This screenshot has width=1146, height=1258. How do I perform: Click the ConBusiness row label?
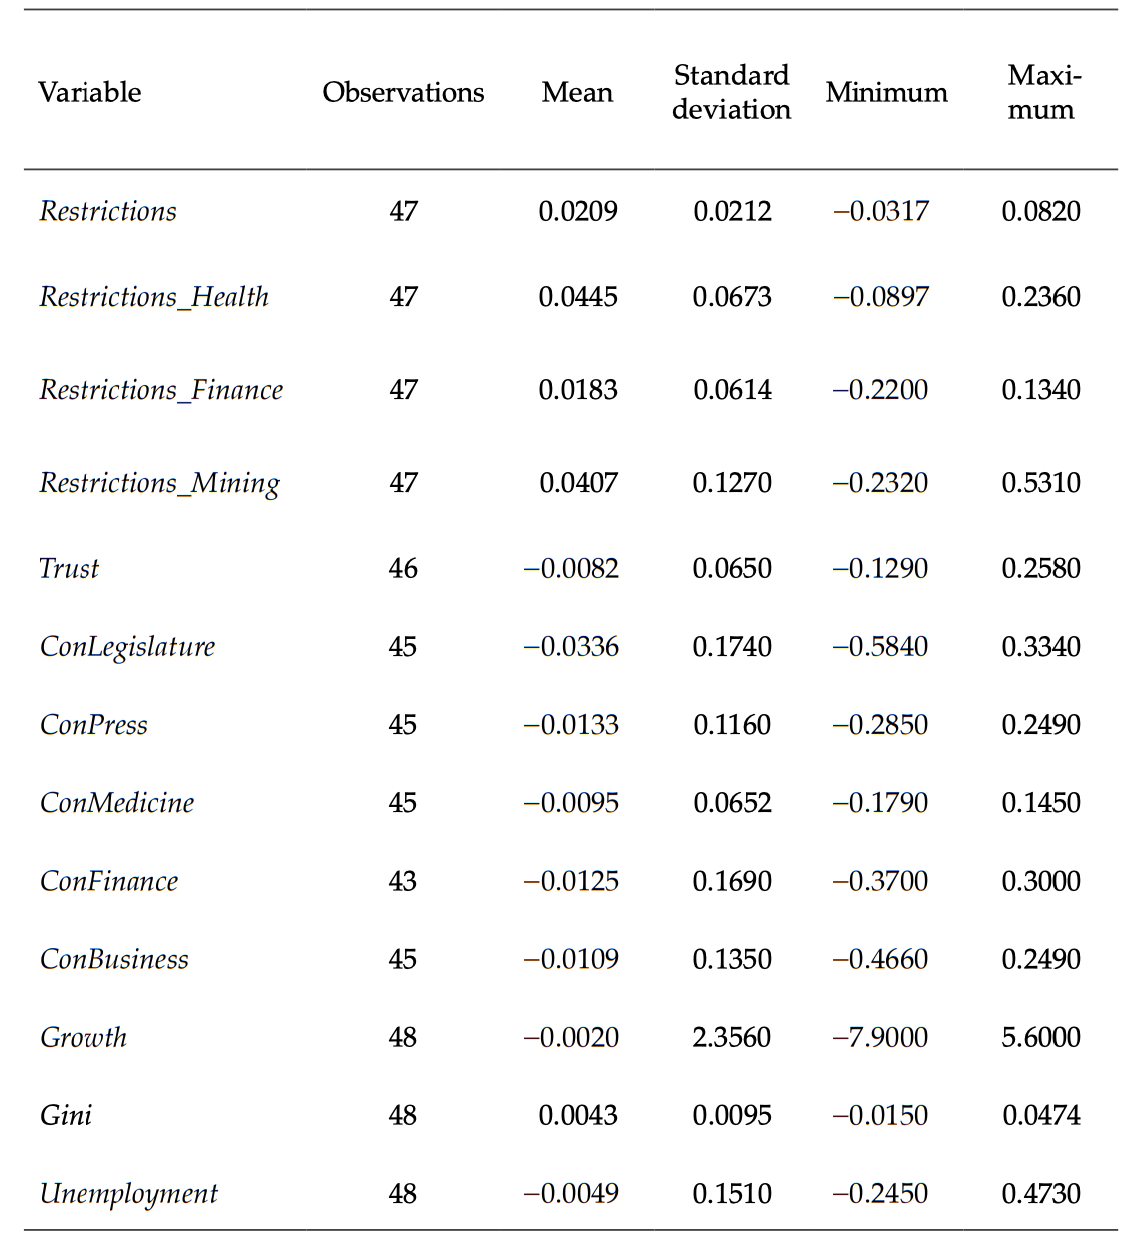tap(114, 959)
